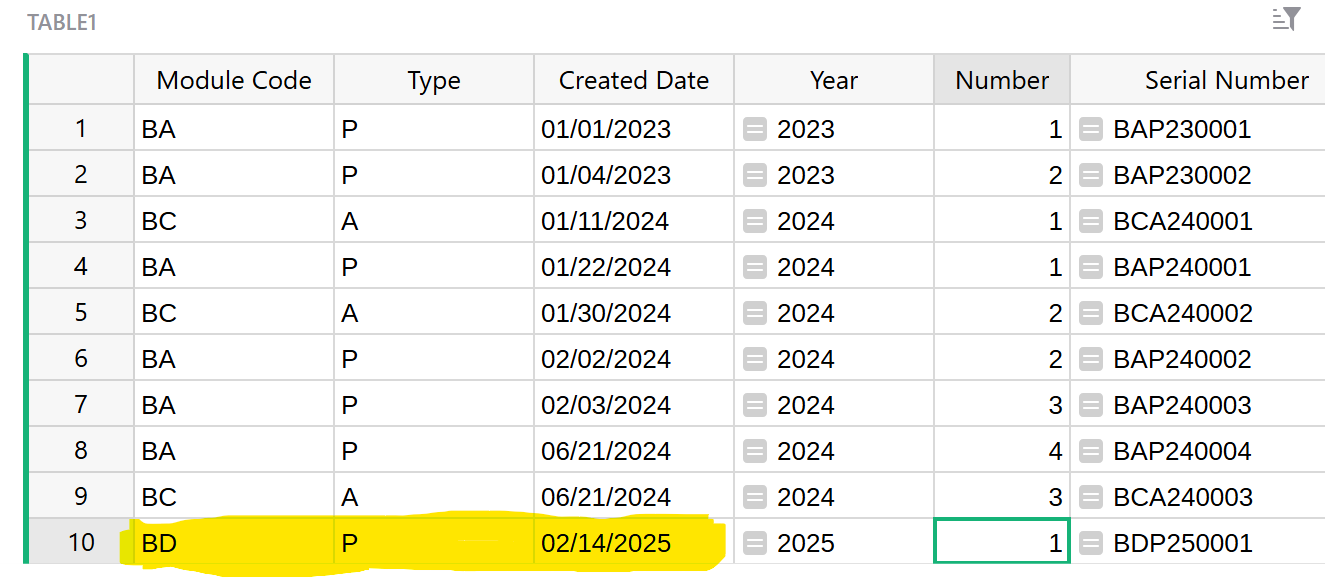Click the Number cell in row 7 containing 3

[x=1002, y=405]
